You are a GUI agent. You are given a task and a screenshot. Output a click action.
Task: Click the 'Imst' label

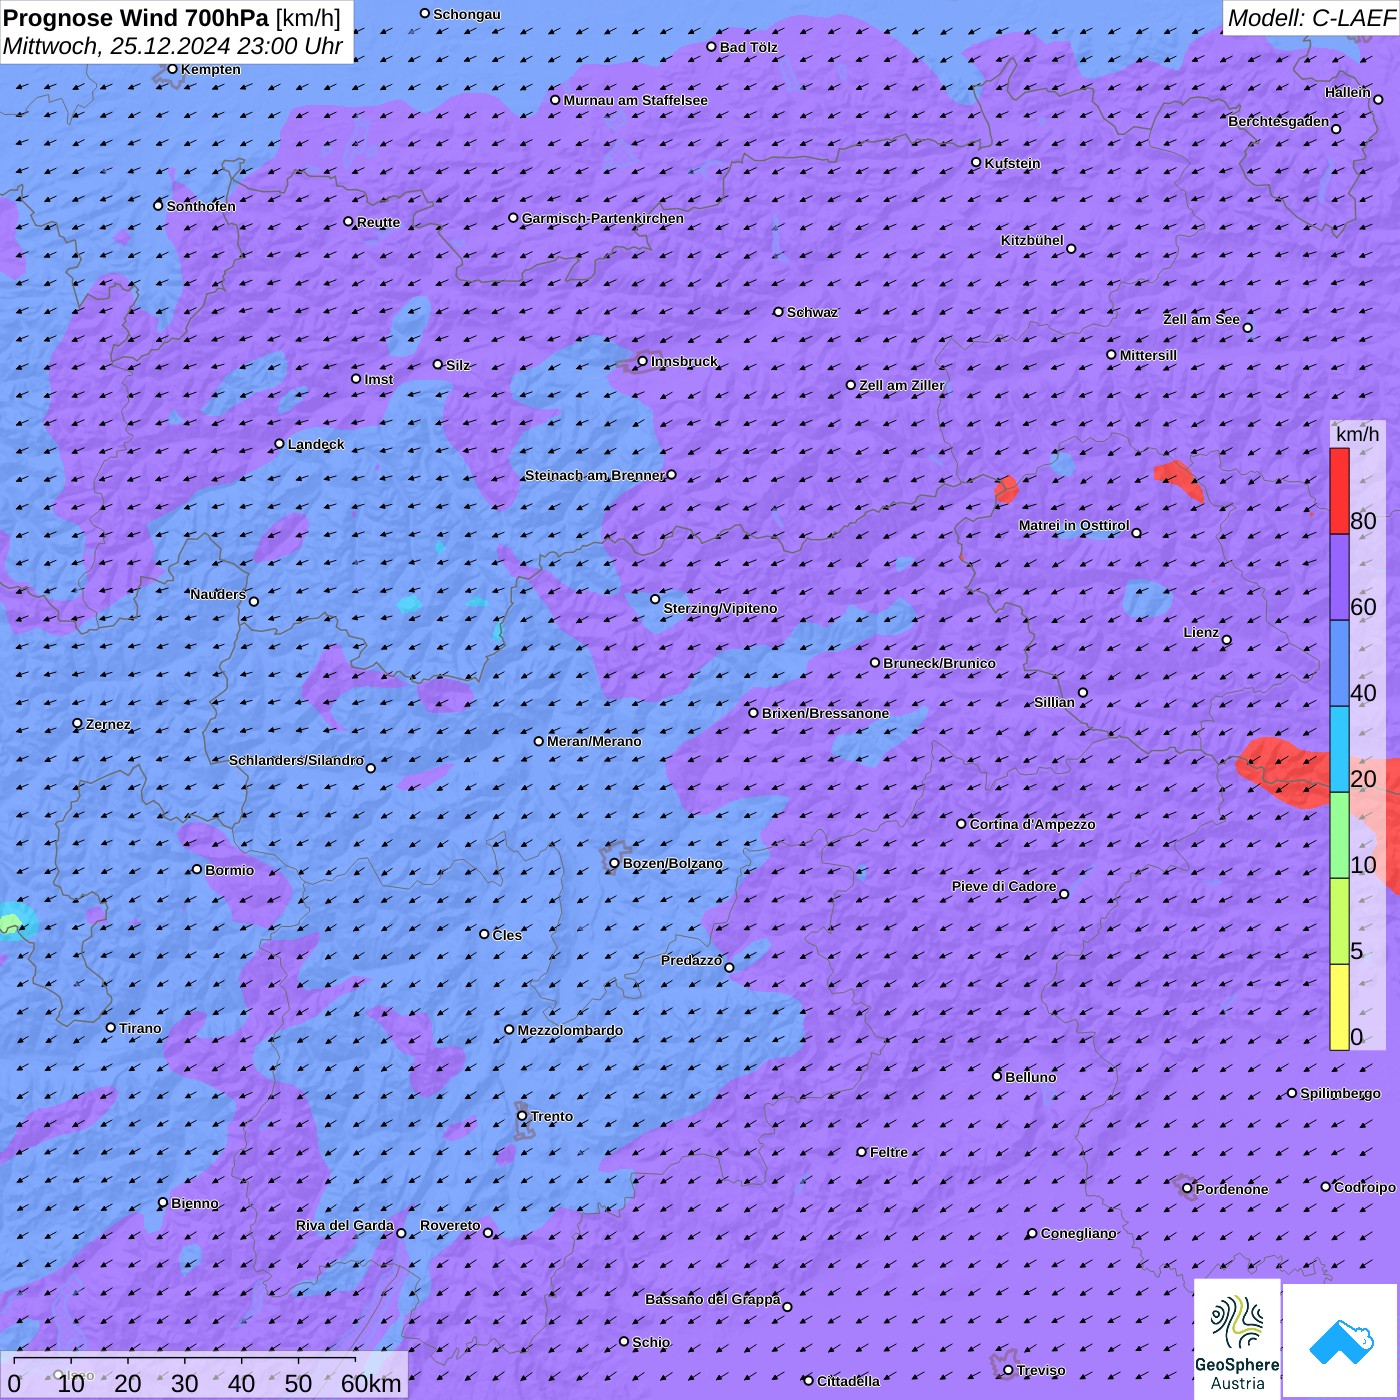[x=379, y=379]
